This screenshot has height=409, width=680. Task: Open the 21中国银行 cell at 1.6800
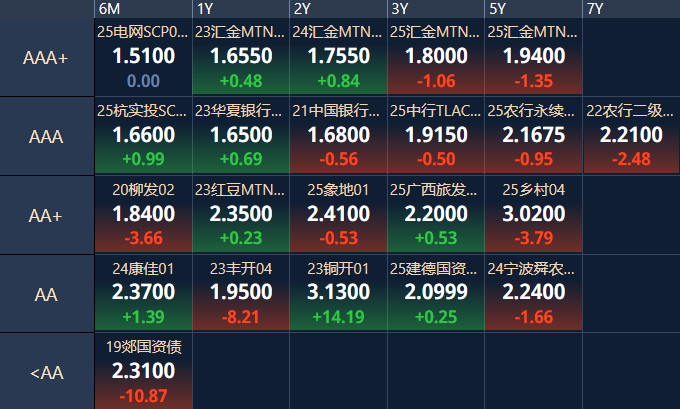[339, 136]
